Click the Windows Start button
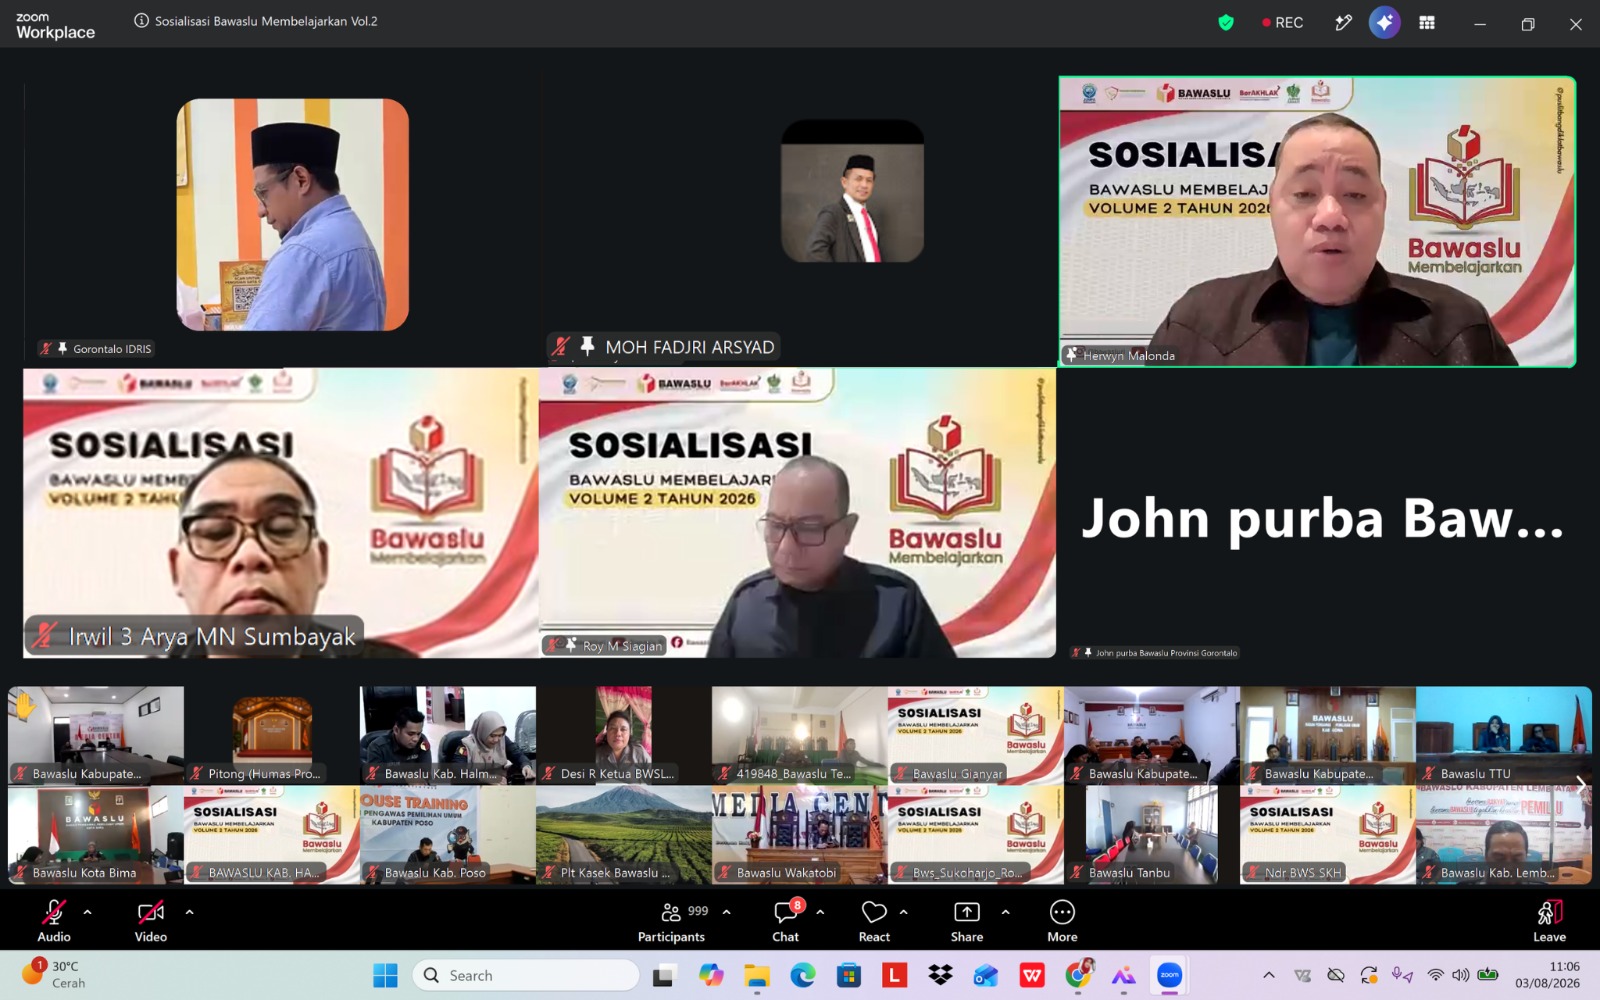1600x1000 pixels. click(x=385, y=975)
